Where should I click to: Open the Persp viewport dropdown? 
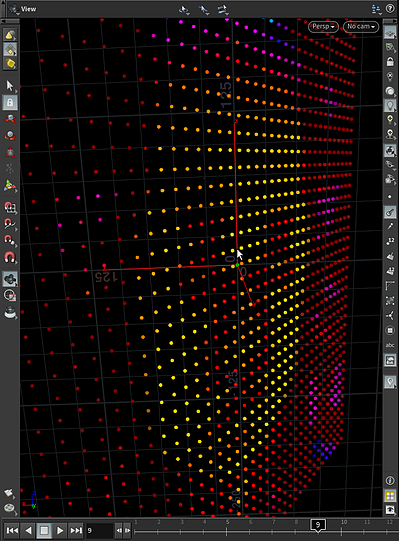[x=323, y=27]
